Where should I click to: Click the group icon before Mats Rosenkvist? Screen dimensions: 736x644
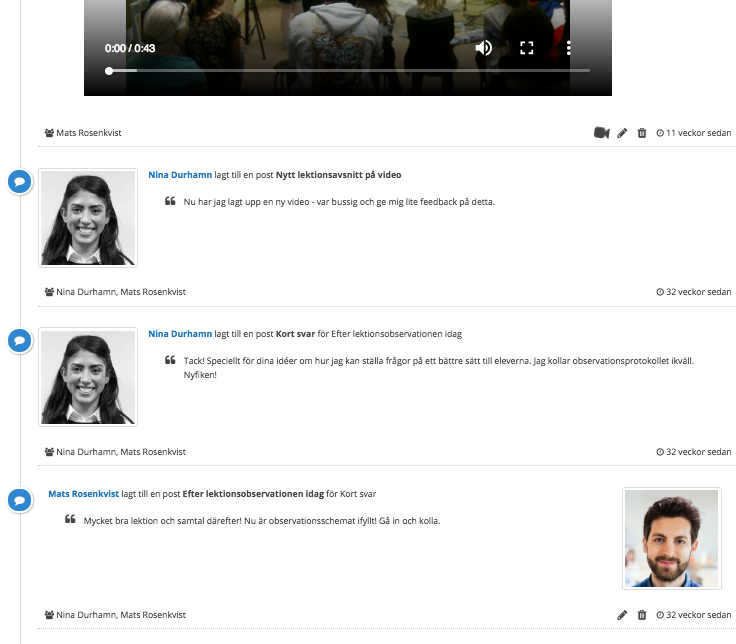click(49, 133)
